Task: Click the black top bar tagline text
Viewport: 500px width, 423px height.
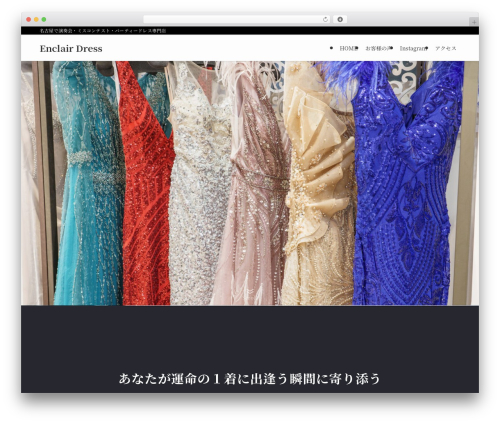Action: click(x=103, y=31)
